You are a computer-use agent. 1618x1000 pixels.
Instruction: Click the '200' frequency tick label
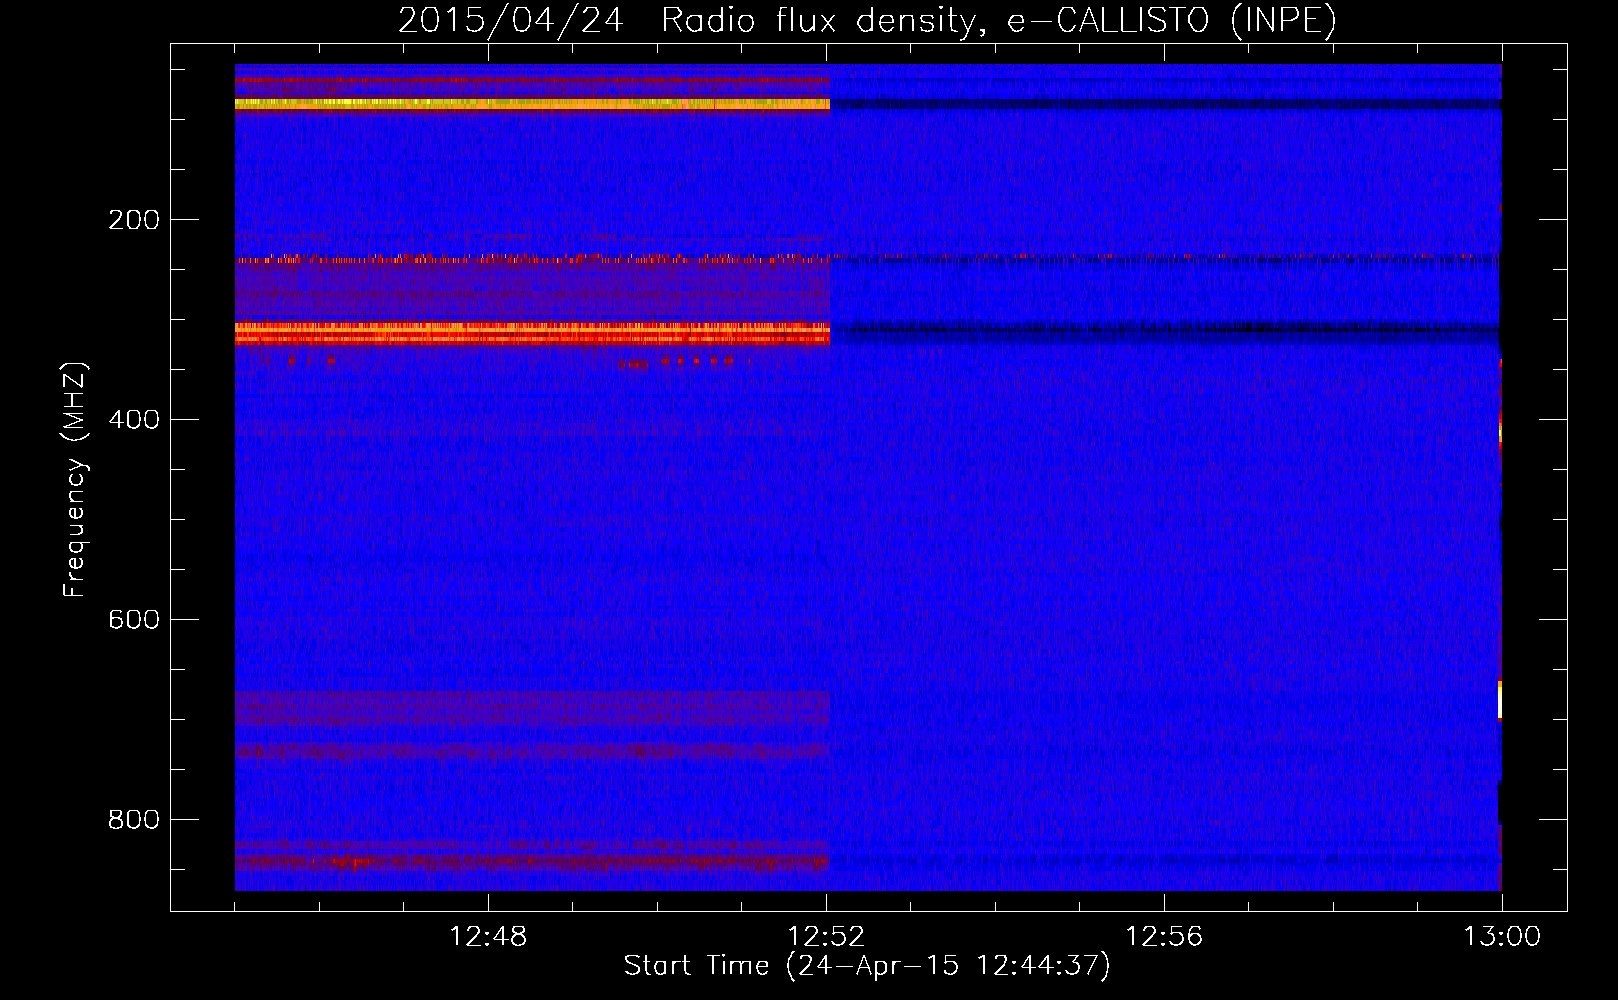pyautogui.click(x=134, y=220)
